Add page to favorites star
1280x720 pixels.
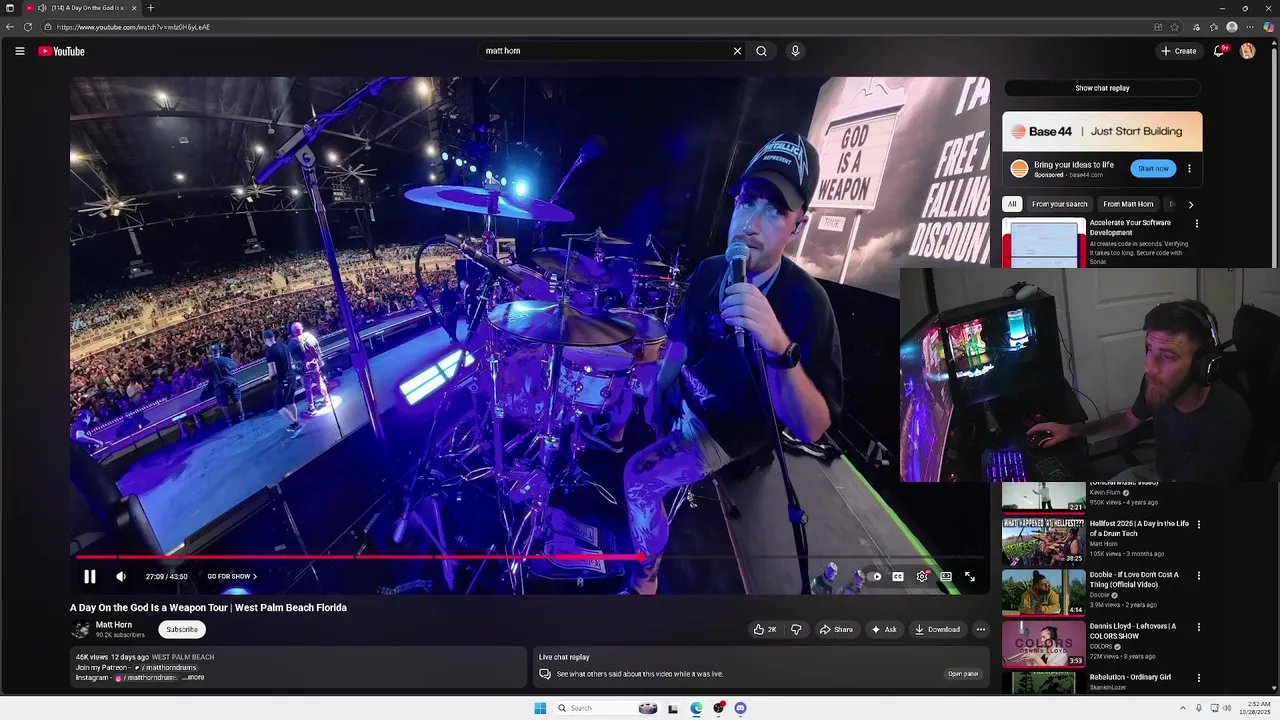point(1175,27)
